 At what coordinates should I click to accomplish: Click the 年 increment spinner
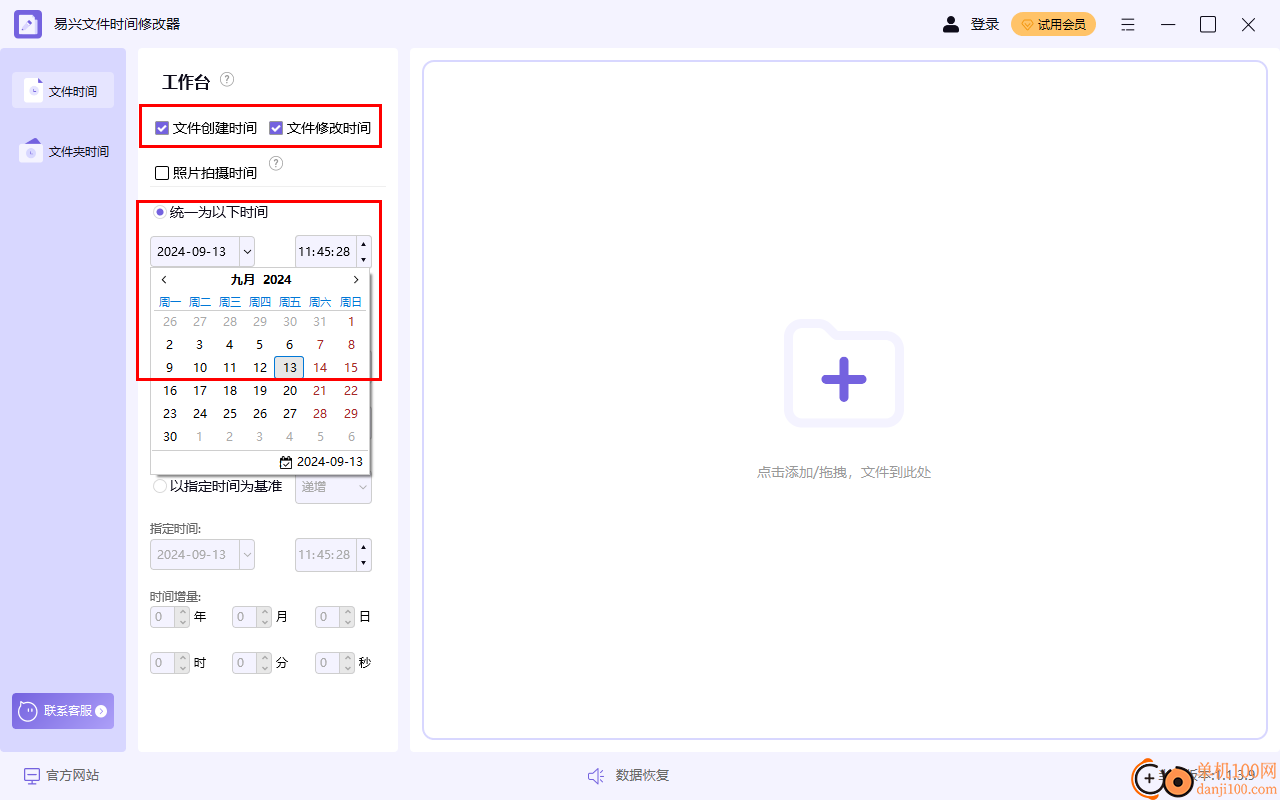click(182, 611)
